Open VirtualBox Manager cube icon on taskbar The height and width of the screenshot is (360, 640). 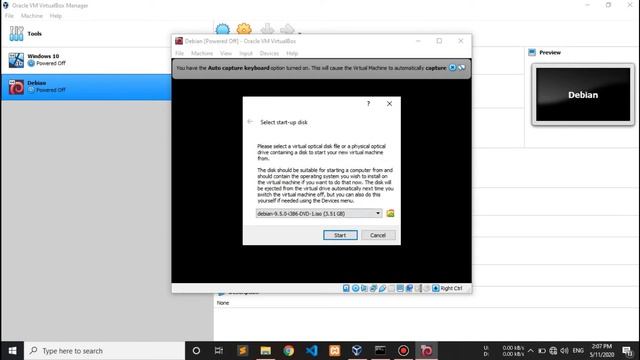(x=357, y=351)
